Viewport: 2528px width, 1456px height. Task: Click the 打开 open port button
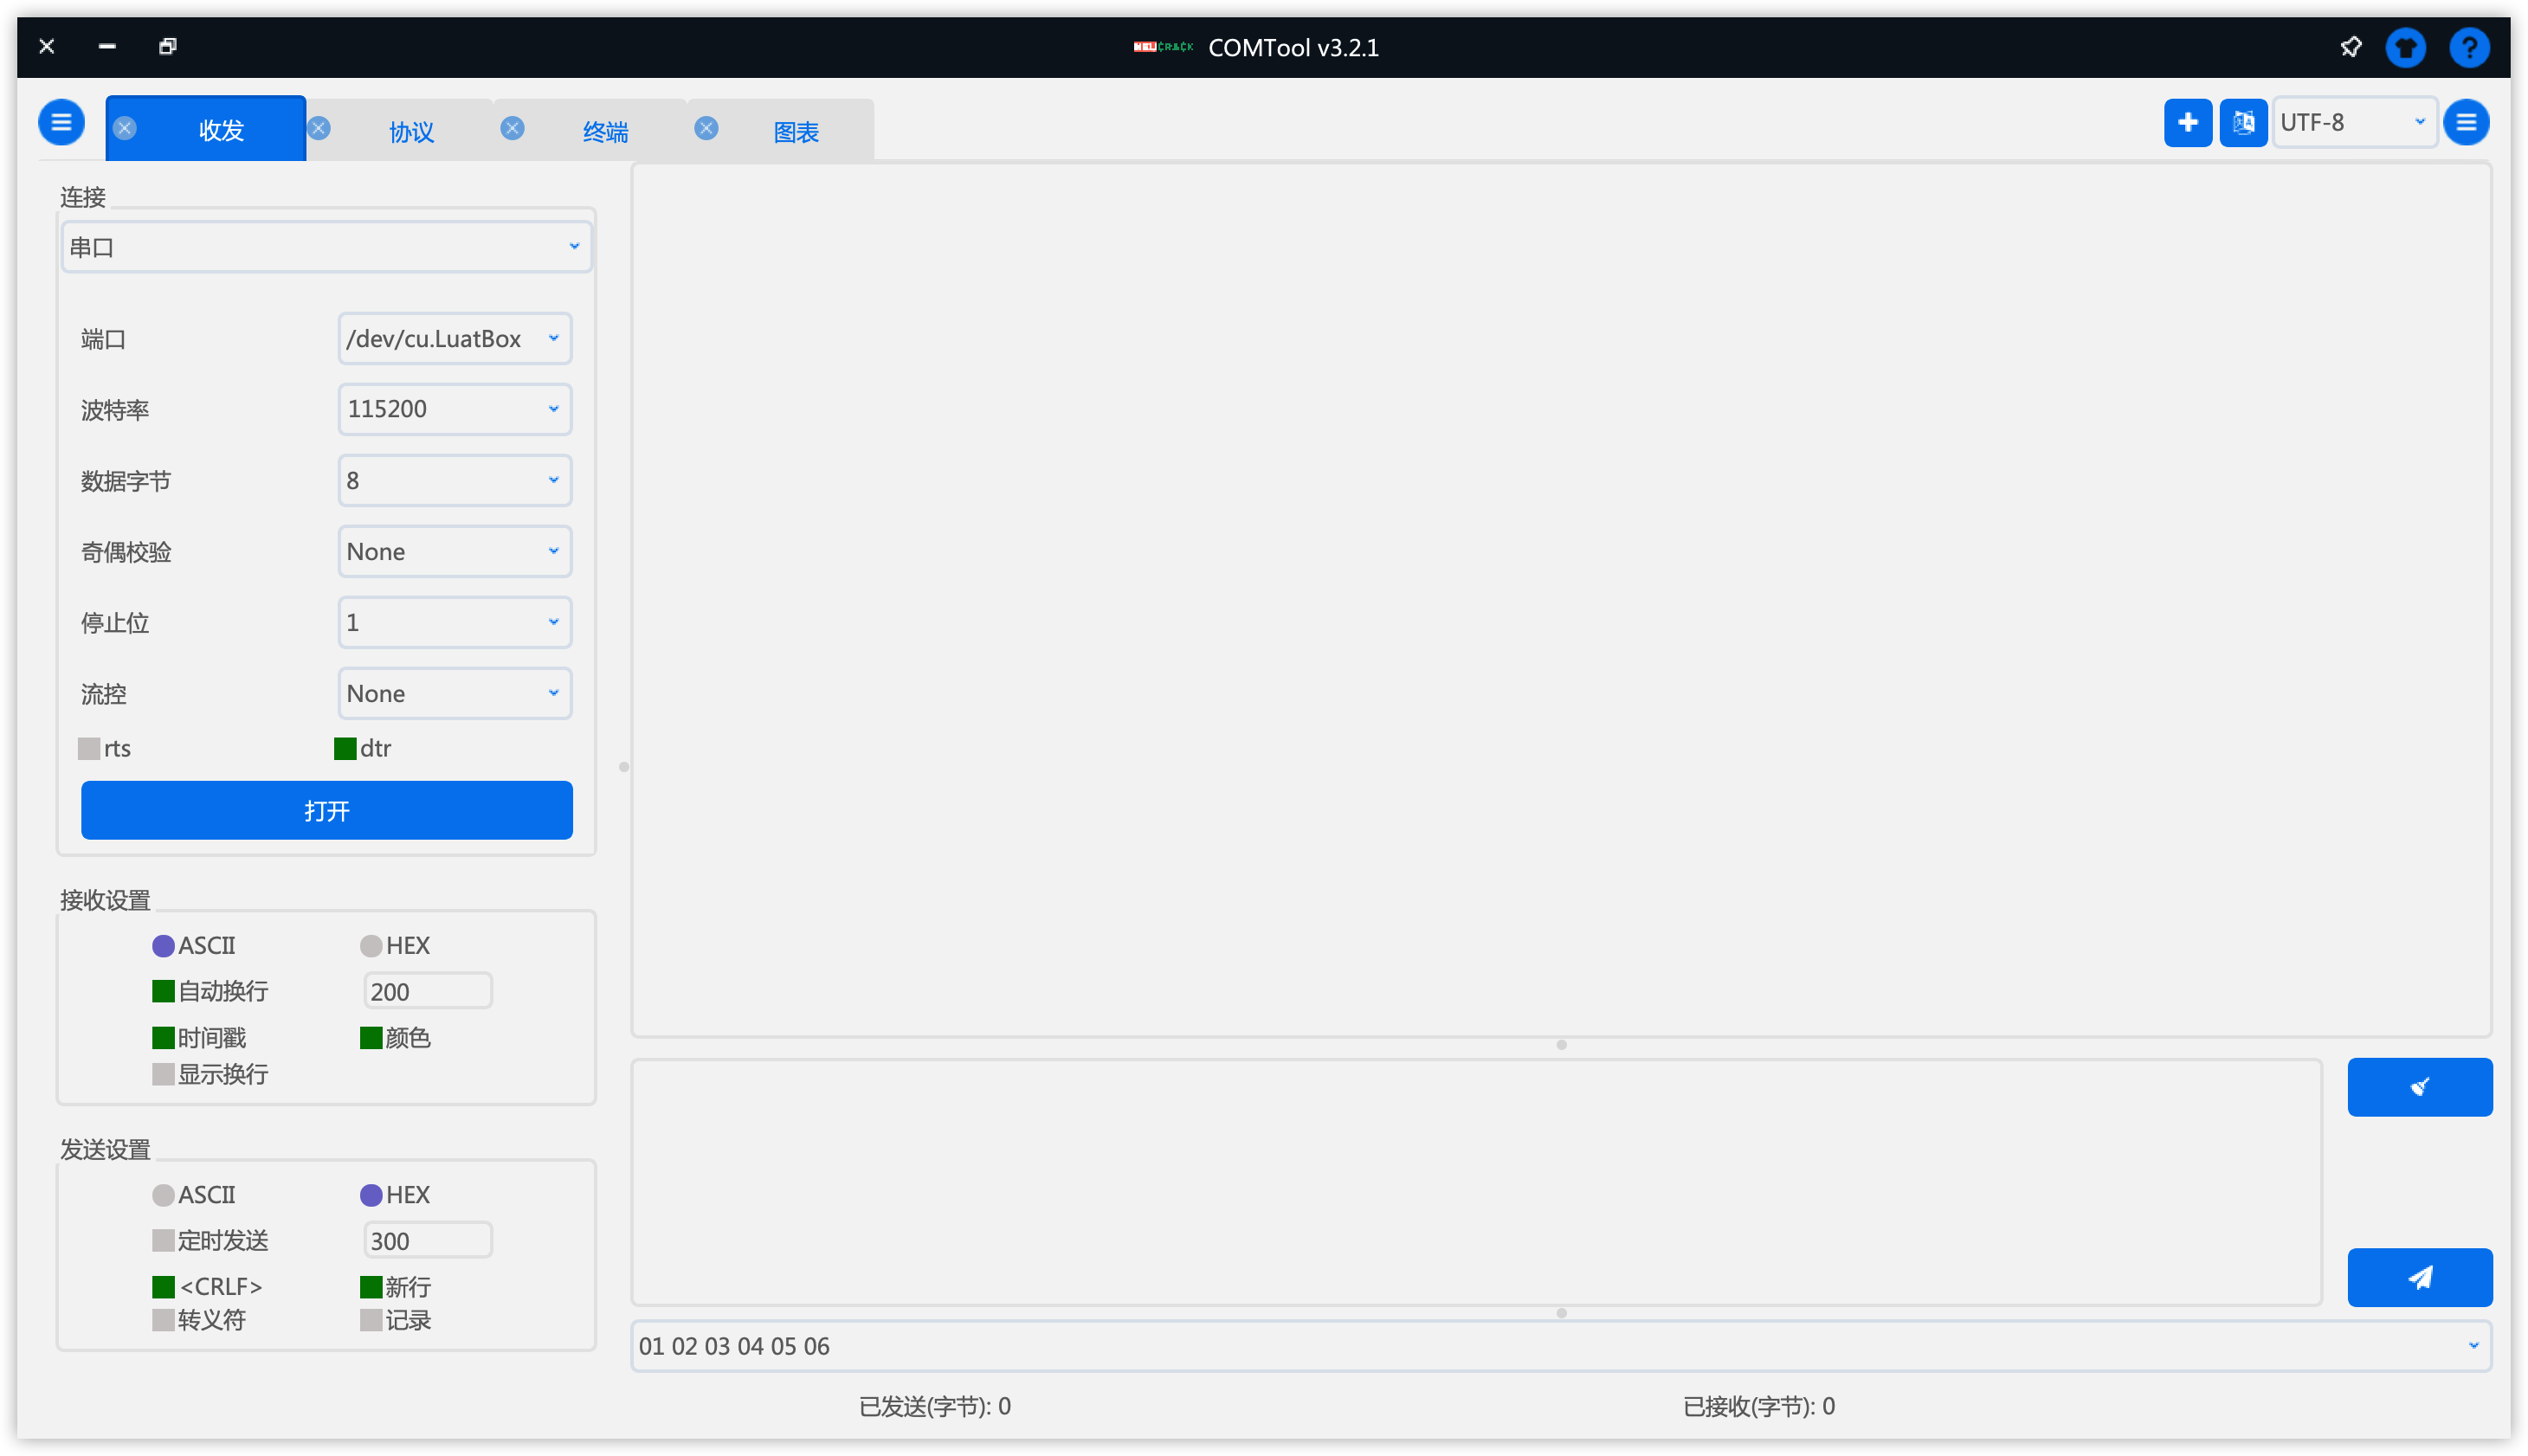pyautogui.click(x=326, y=810)
